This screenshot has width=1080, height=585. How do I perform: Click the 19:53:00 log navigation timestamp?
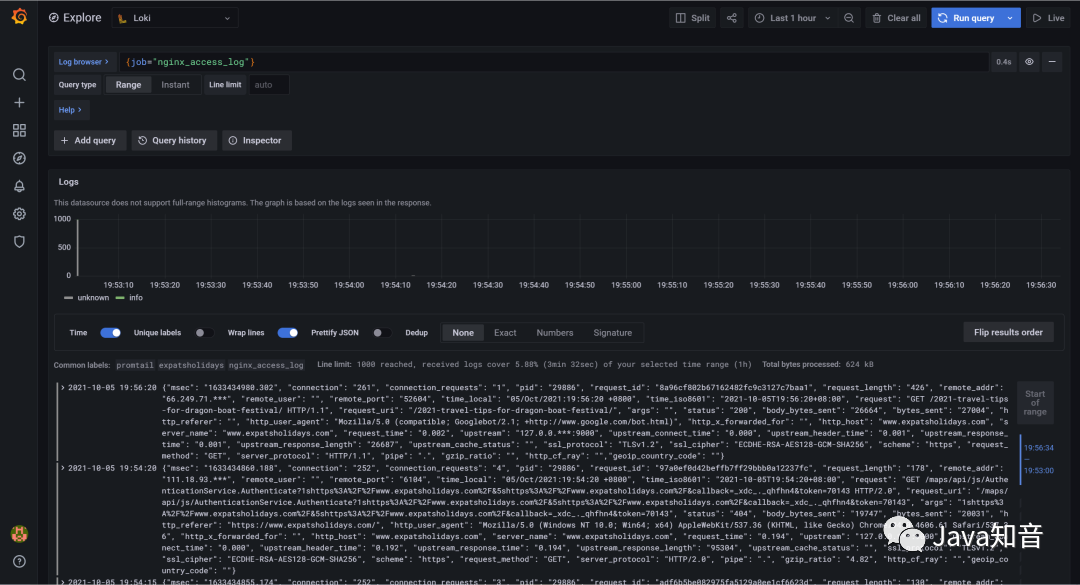pyautogui.click(x=1039, y=471)
